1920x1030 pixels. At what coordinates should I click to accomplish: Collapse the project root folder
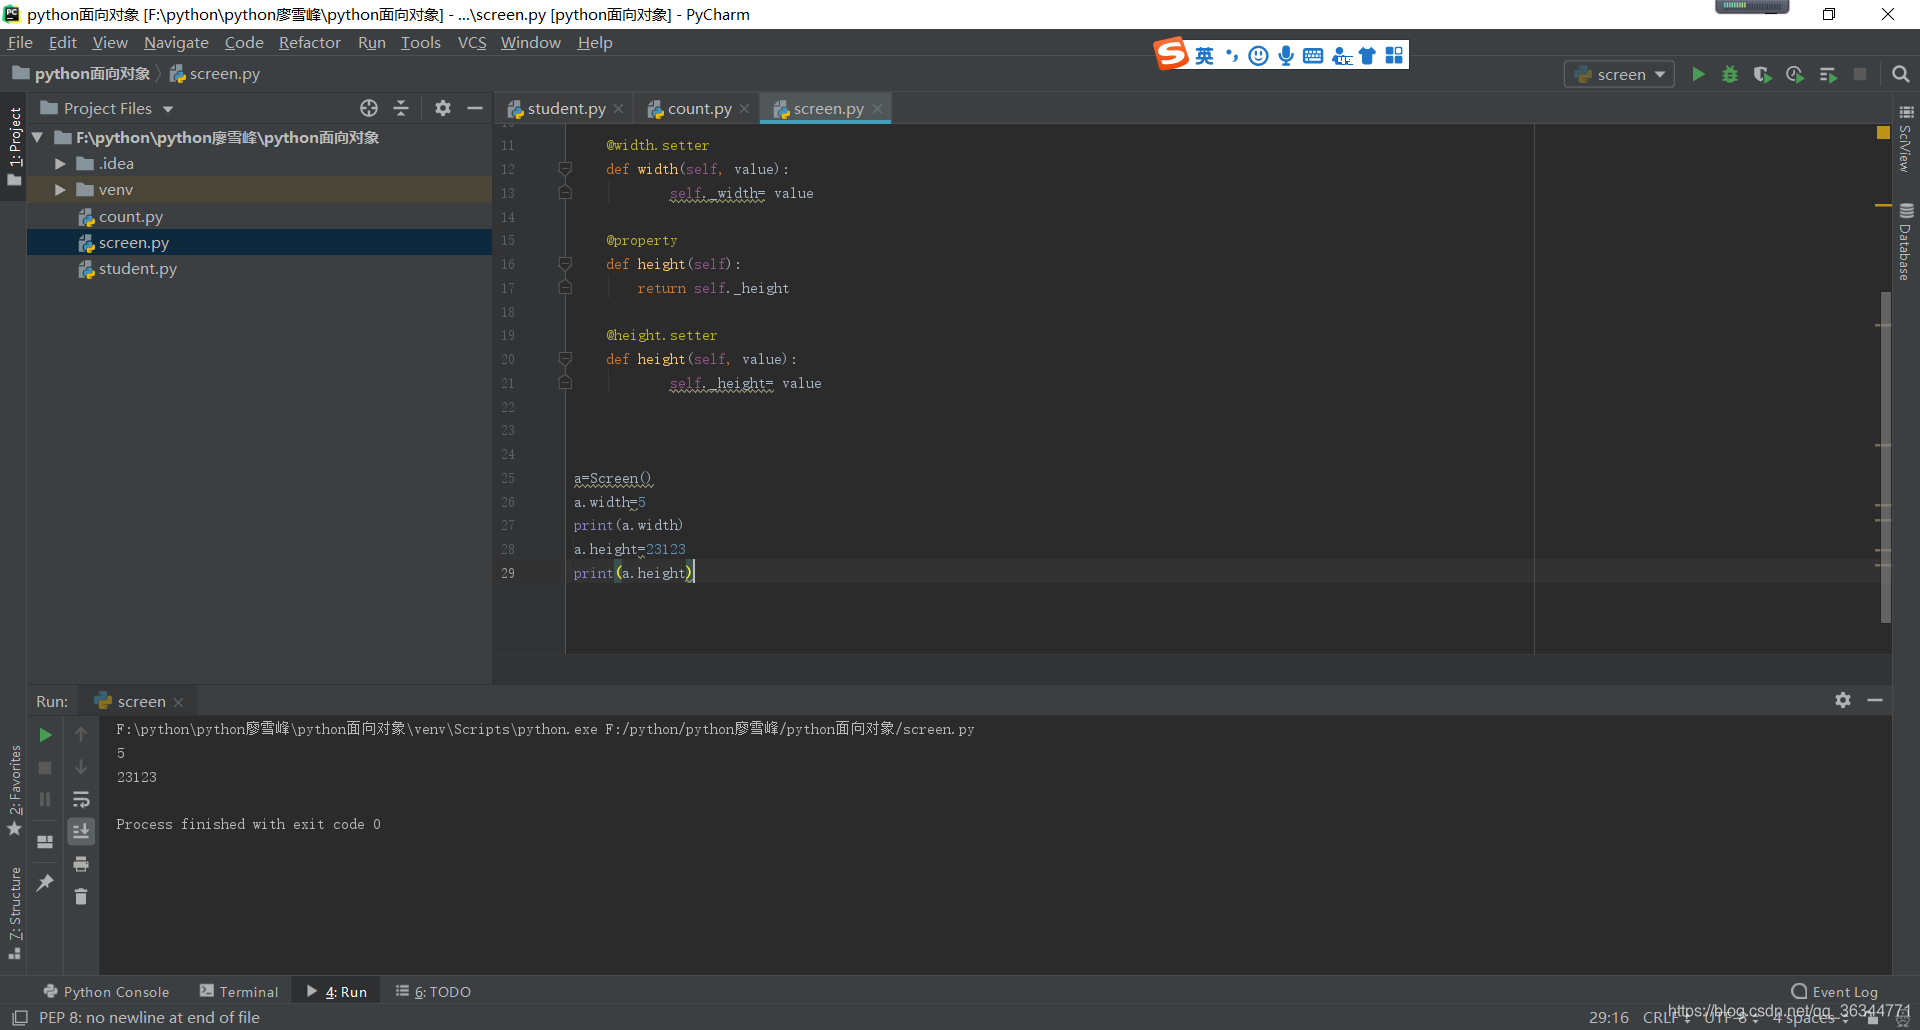pos(37,138)
